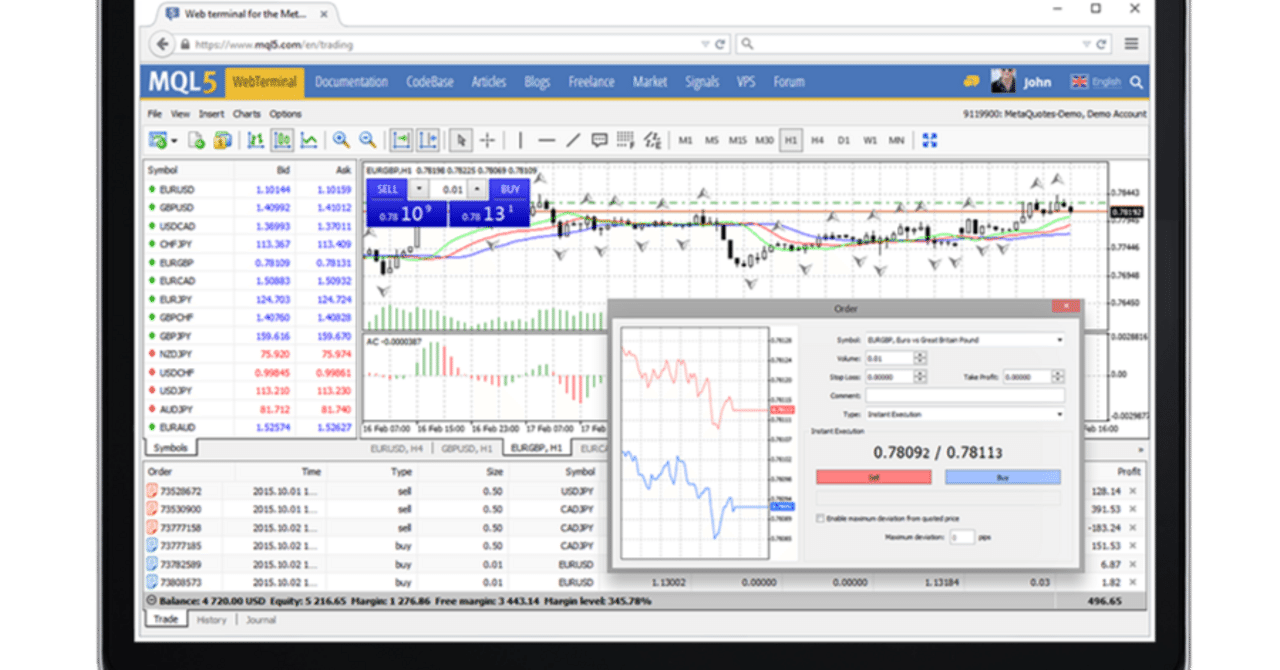1280x670 pixels.
Task: Zoom out of the chart
Action: pyautogui.click(x=366, y=140)
